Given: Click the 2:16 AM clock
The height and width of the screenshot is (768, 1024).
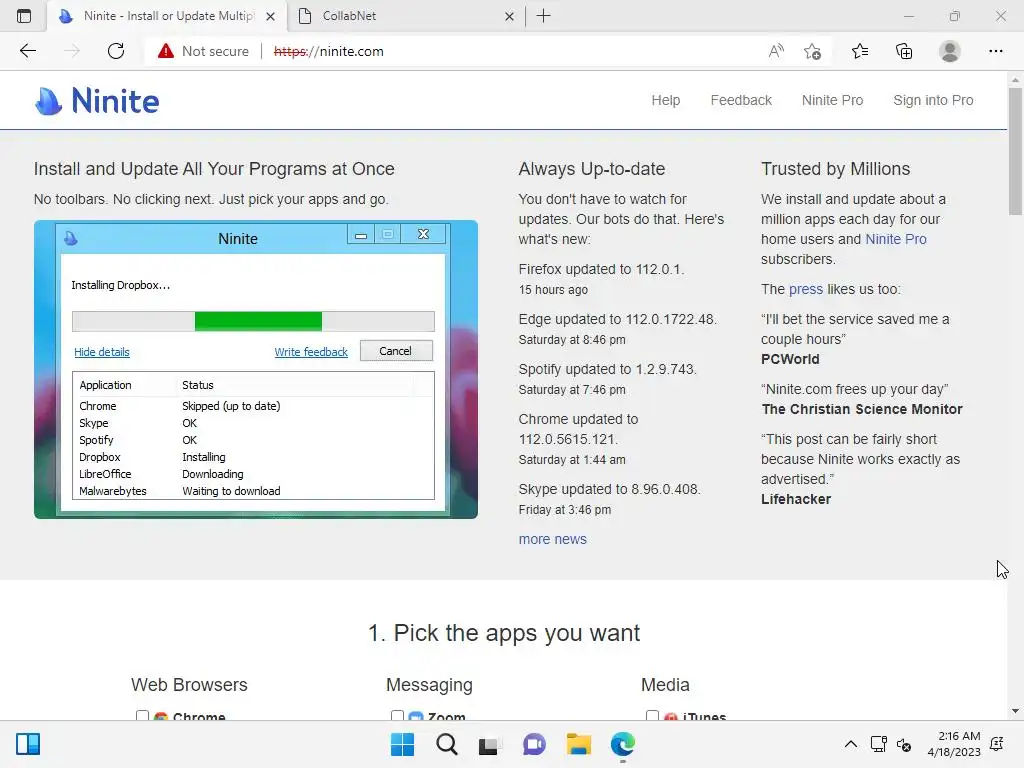Looking at the screenshot, I should tap(959, 736).
